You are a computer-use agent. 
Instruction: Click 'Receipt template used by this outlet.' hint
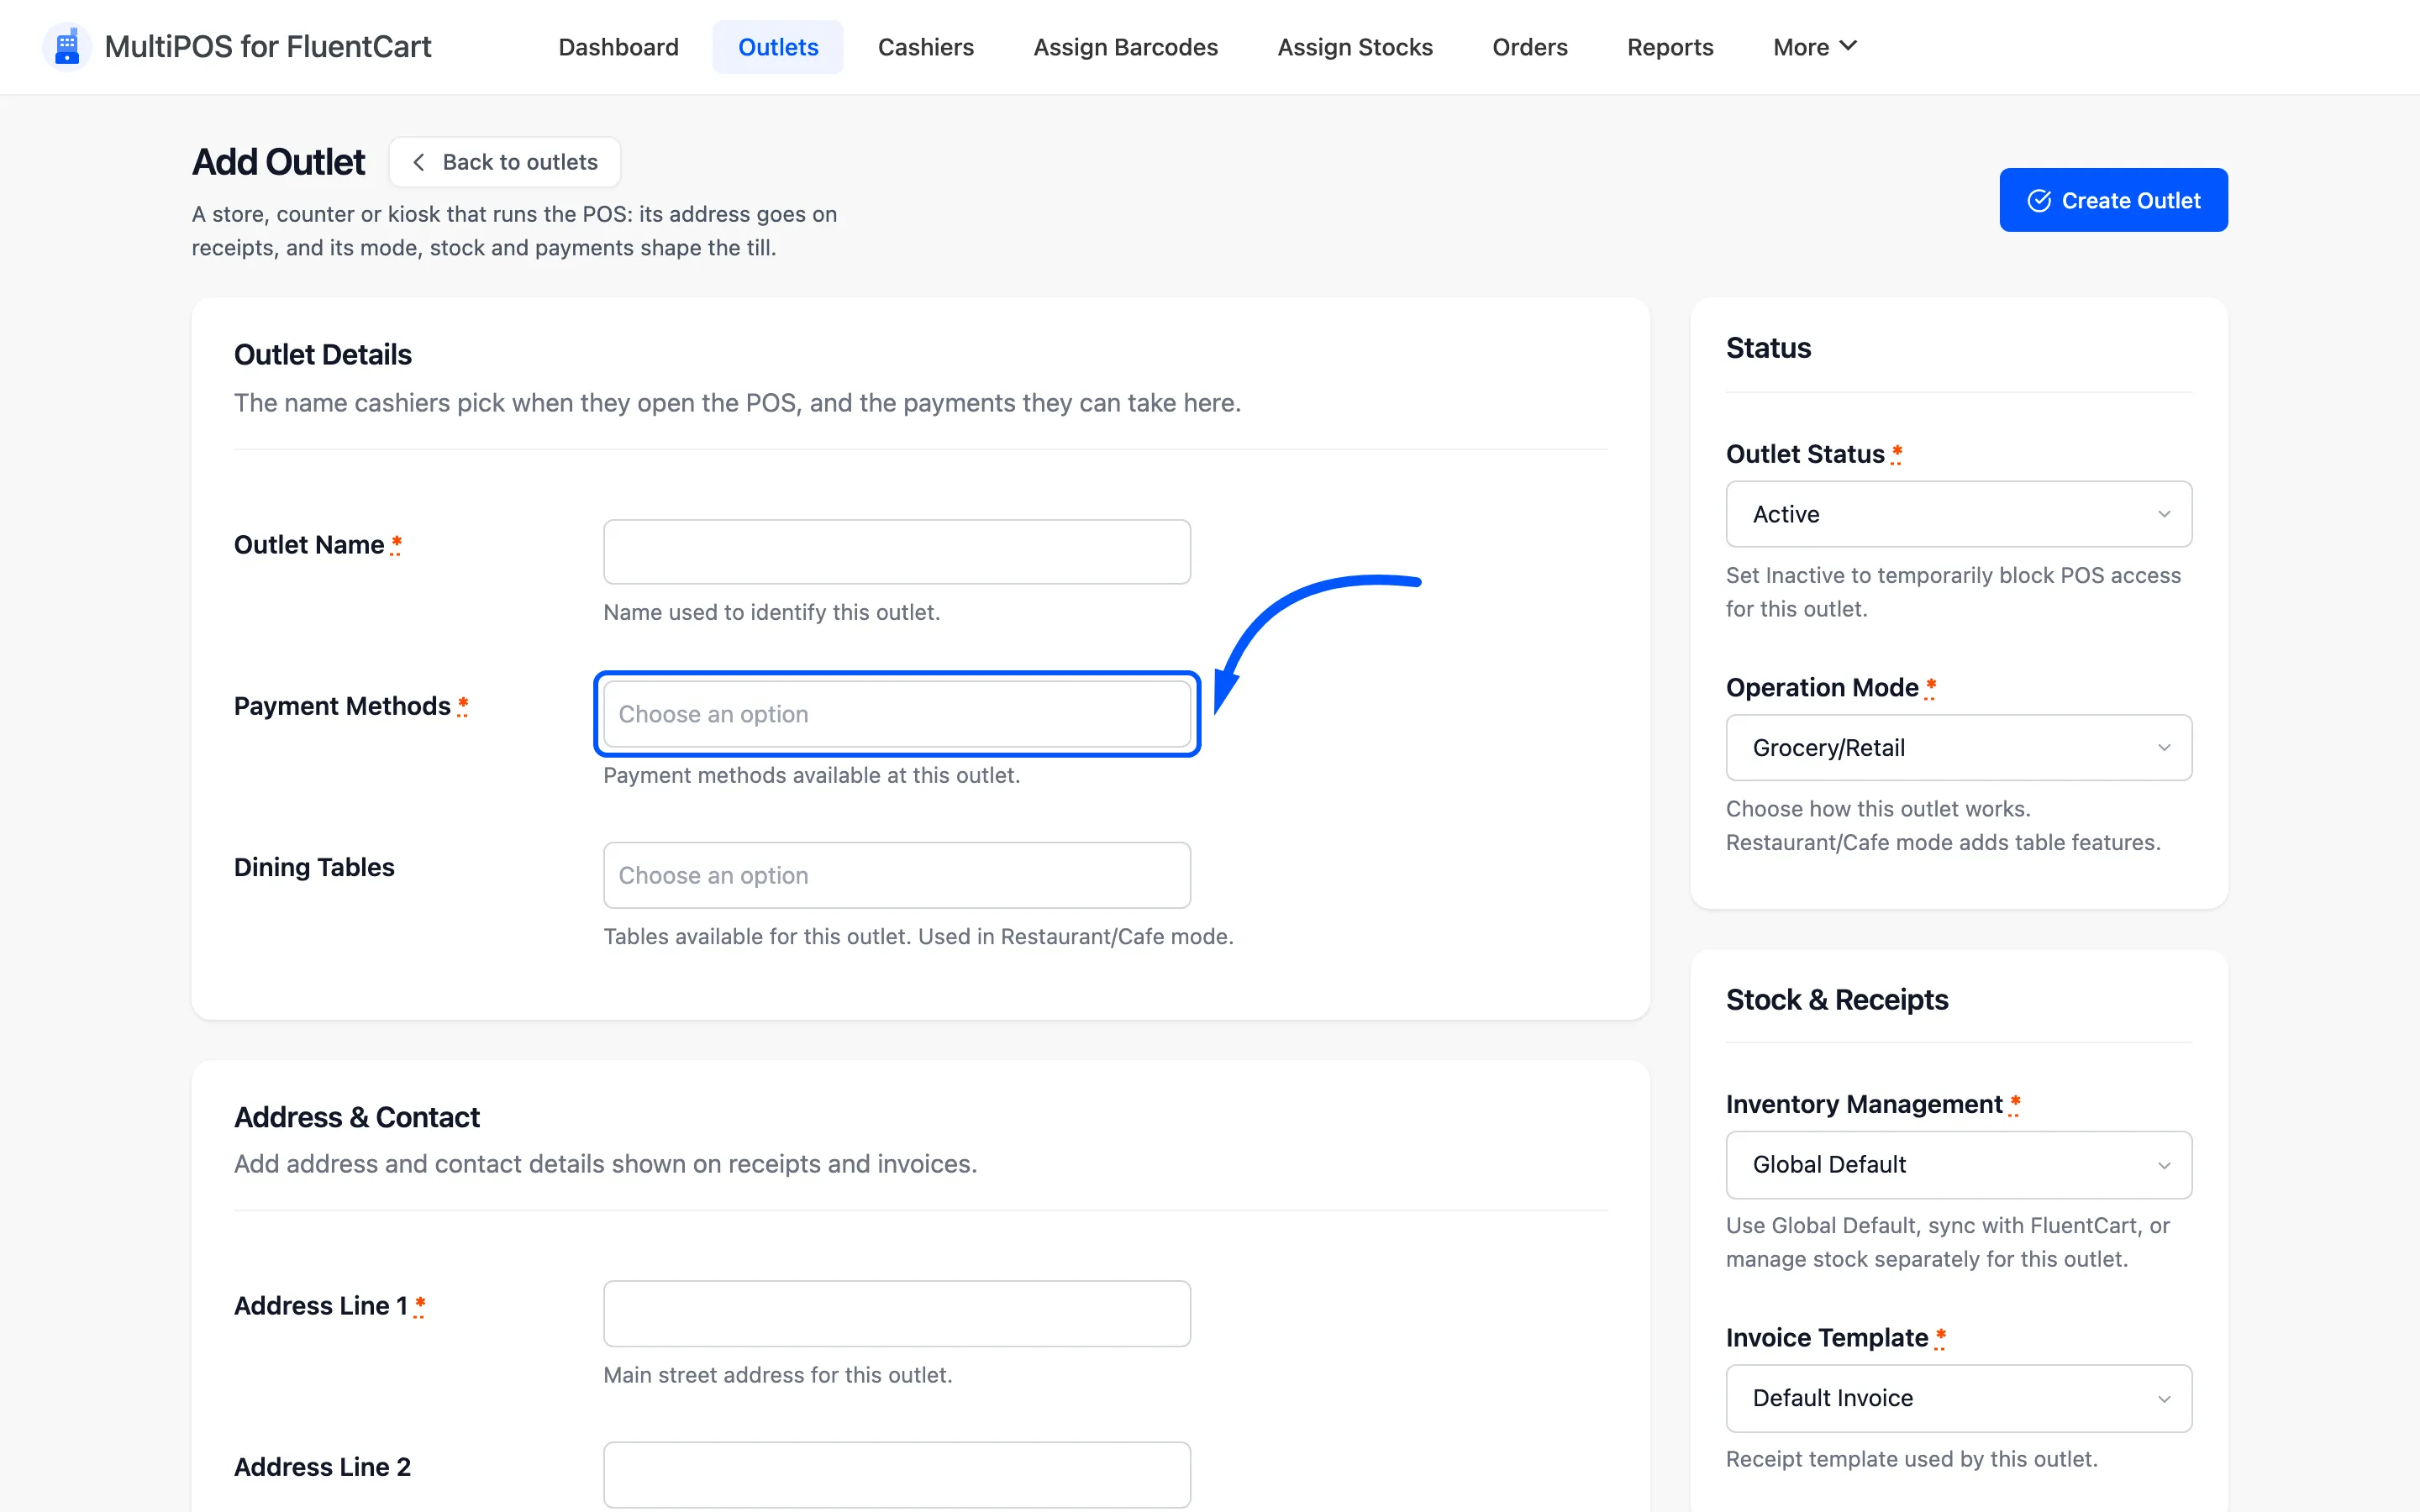(1911, 1459)
